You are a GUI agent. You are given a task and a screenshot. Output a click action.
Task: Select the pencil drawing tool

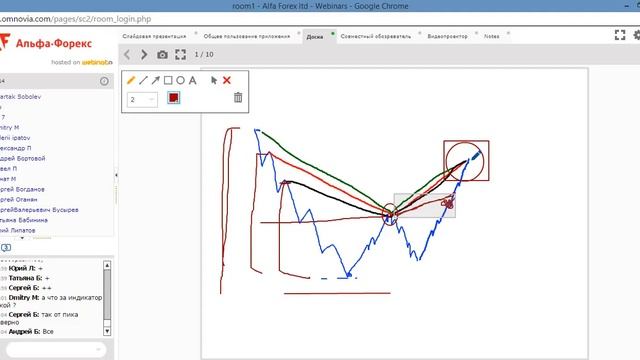pyautogui.click(x=131, y=80)
